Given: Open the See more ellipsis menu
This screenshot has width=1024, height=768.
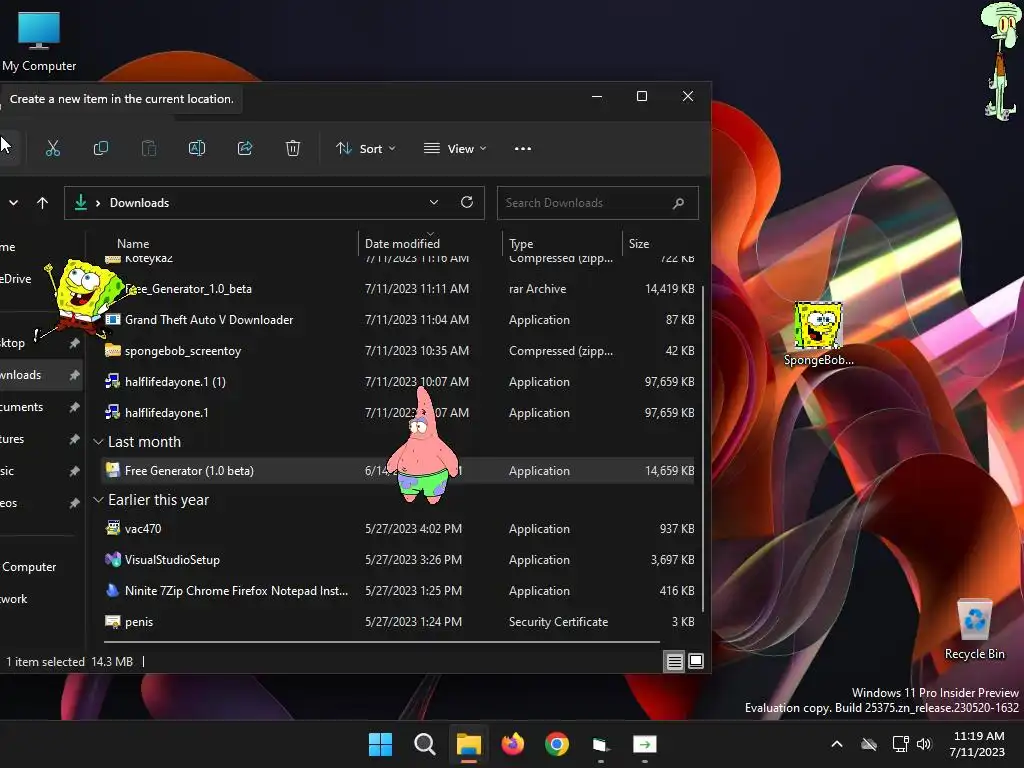Looking at the screenshot, I should (522, 149).
